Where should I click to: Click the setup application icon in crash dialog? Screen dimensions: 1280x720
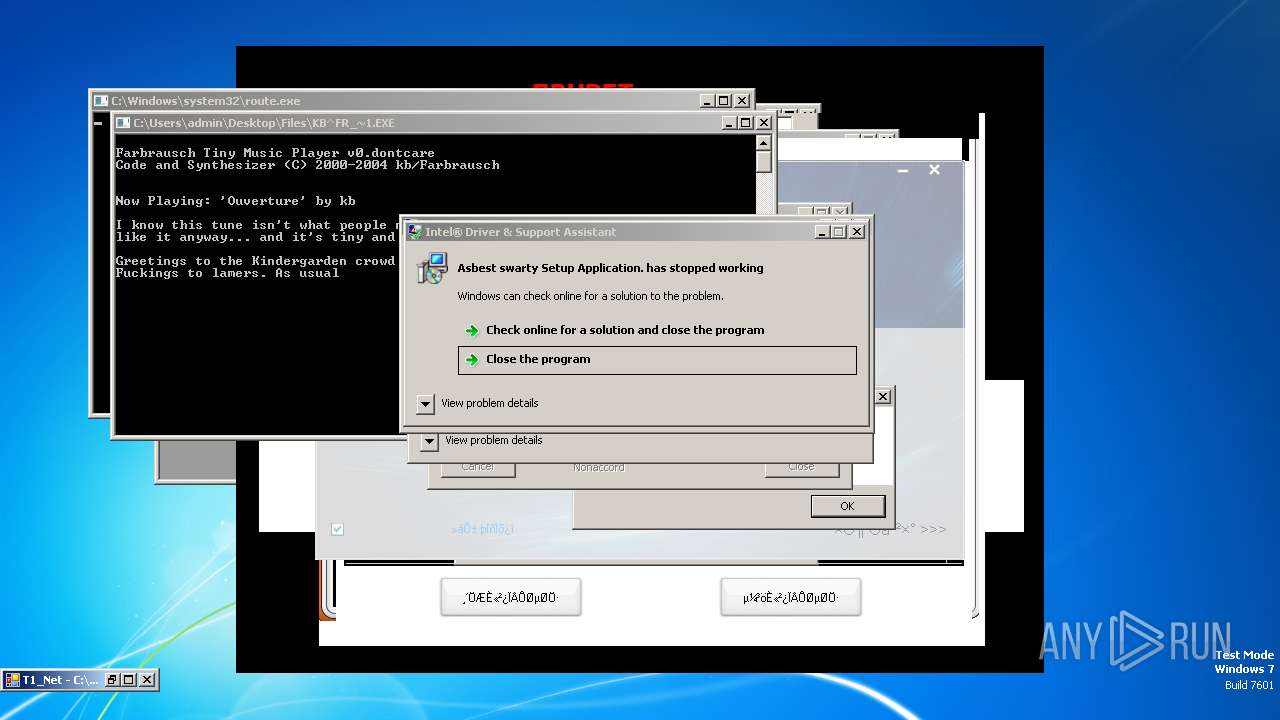[433, 268]
